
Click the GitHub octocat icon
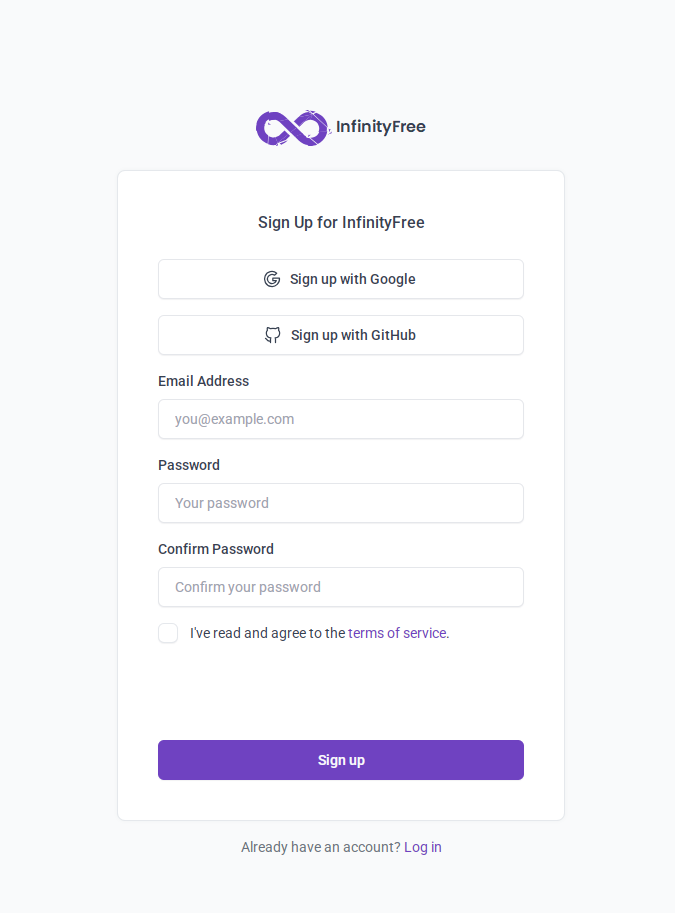(x=273, y=335)
